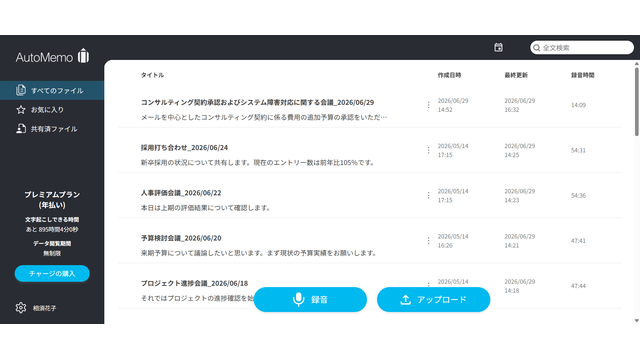
Task: Click preview text starting 新卒採用の状況
Action: pos(258,162)
